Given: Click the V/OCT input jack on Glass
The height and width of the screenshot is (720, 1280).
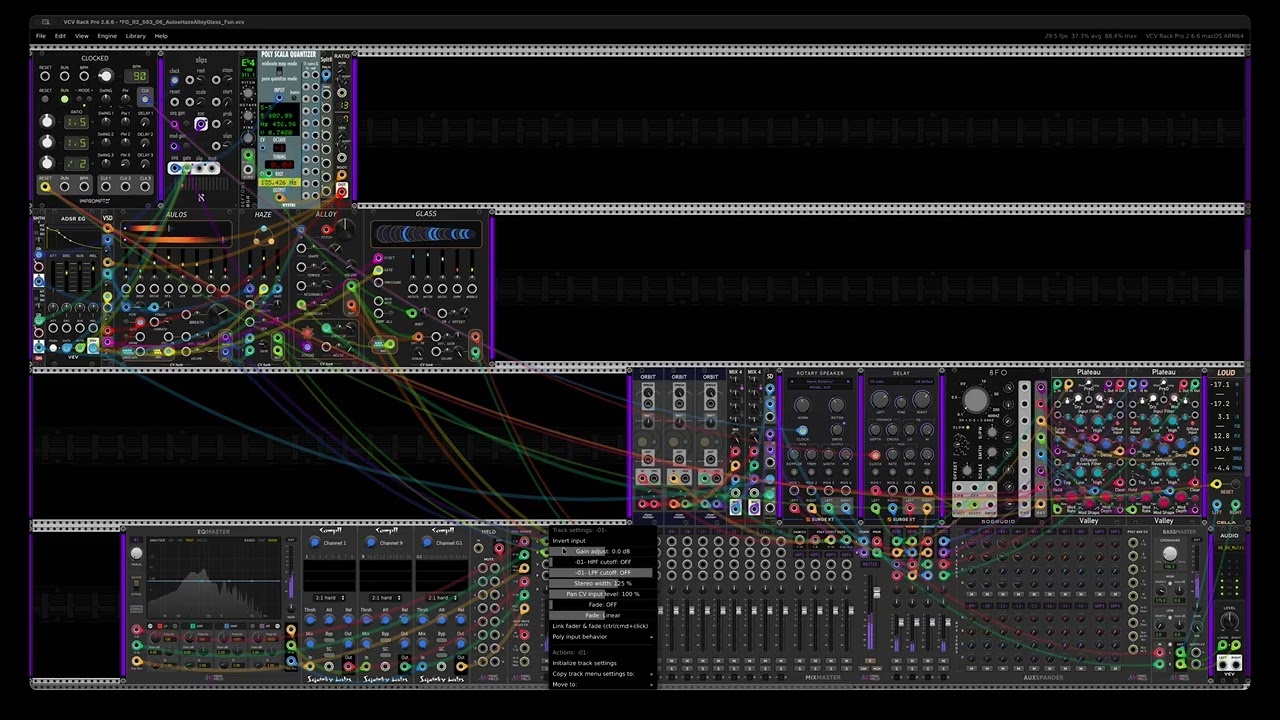Looking at the screenshot, I should 378,258.
